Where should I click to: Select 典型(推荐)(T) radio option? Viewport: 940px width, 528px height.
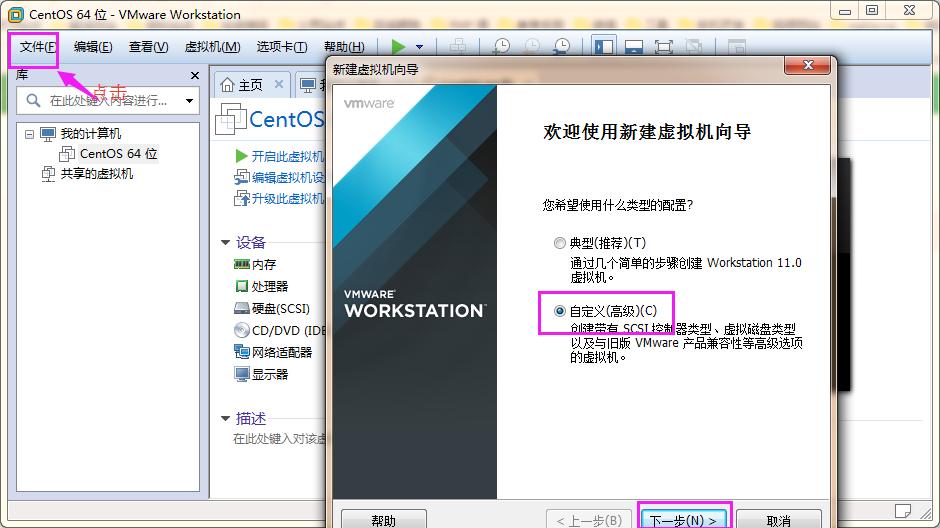(x=559, y=243)
